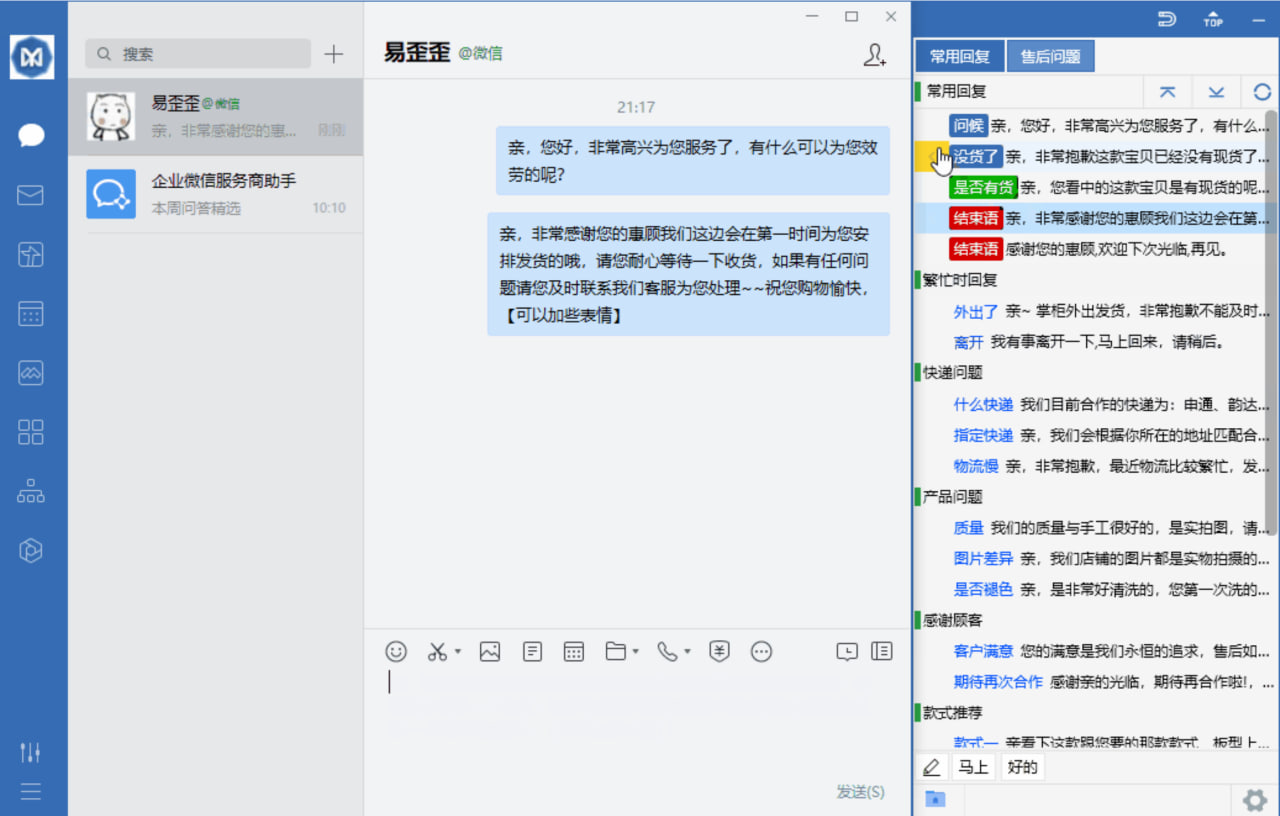Open the Messages view in left sidebar
Viewport: 1280px width, 816px height.
tap(31, 136)
